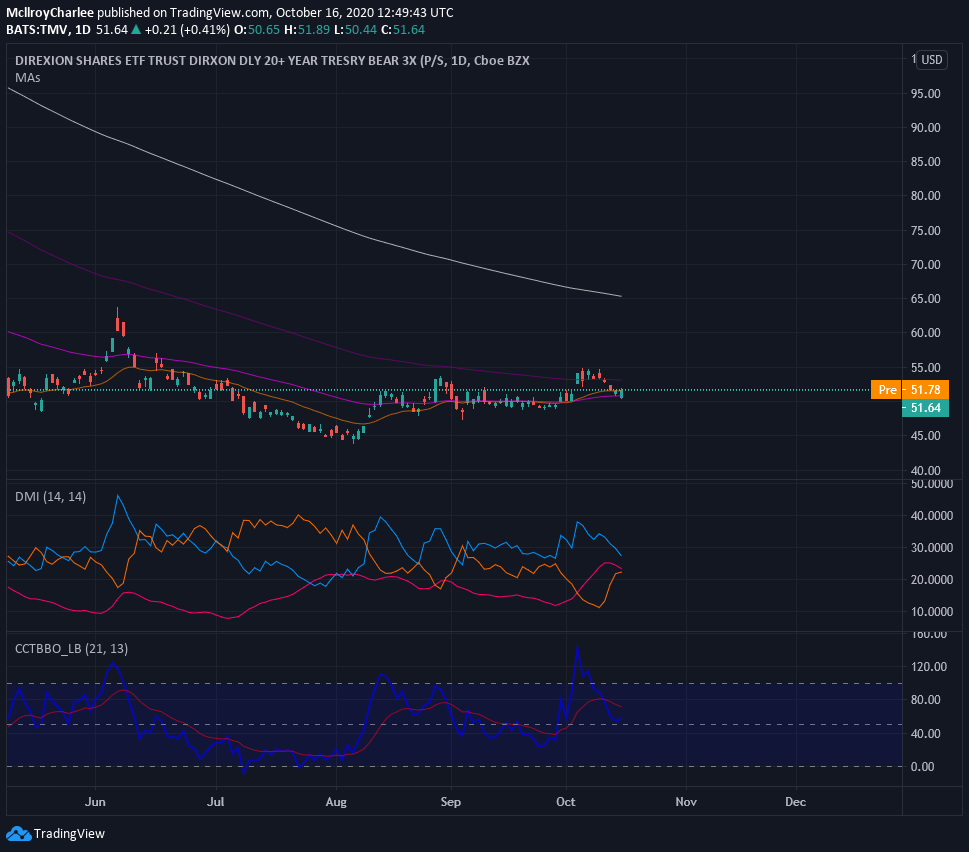Click the 95.00 price axis label
The image size is (969, 852).
926,94
